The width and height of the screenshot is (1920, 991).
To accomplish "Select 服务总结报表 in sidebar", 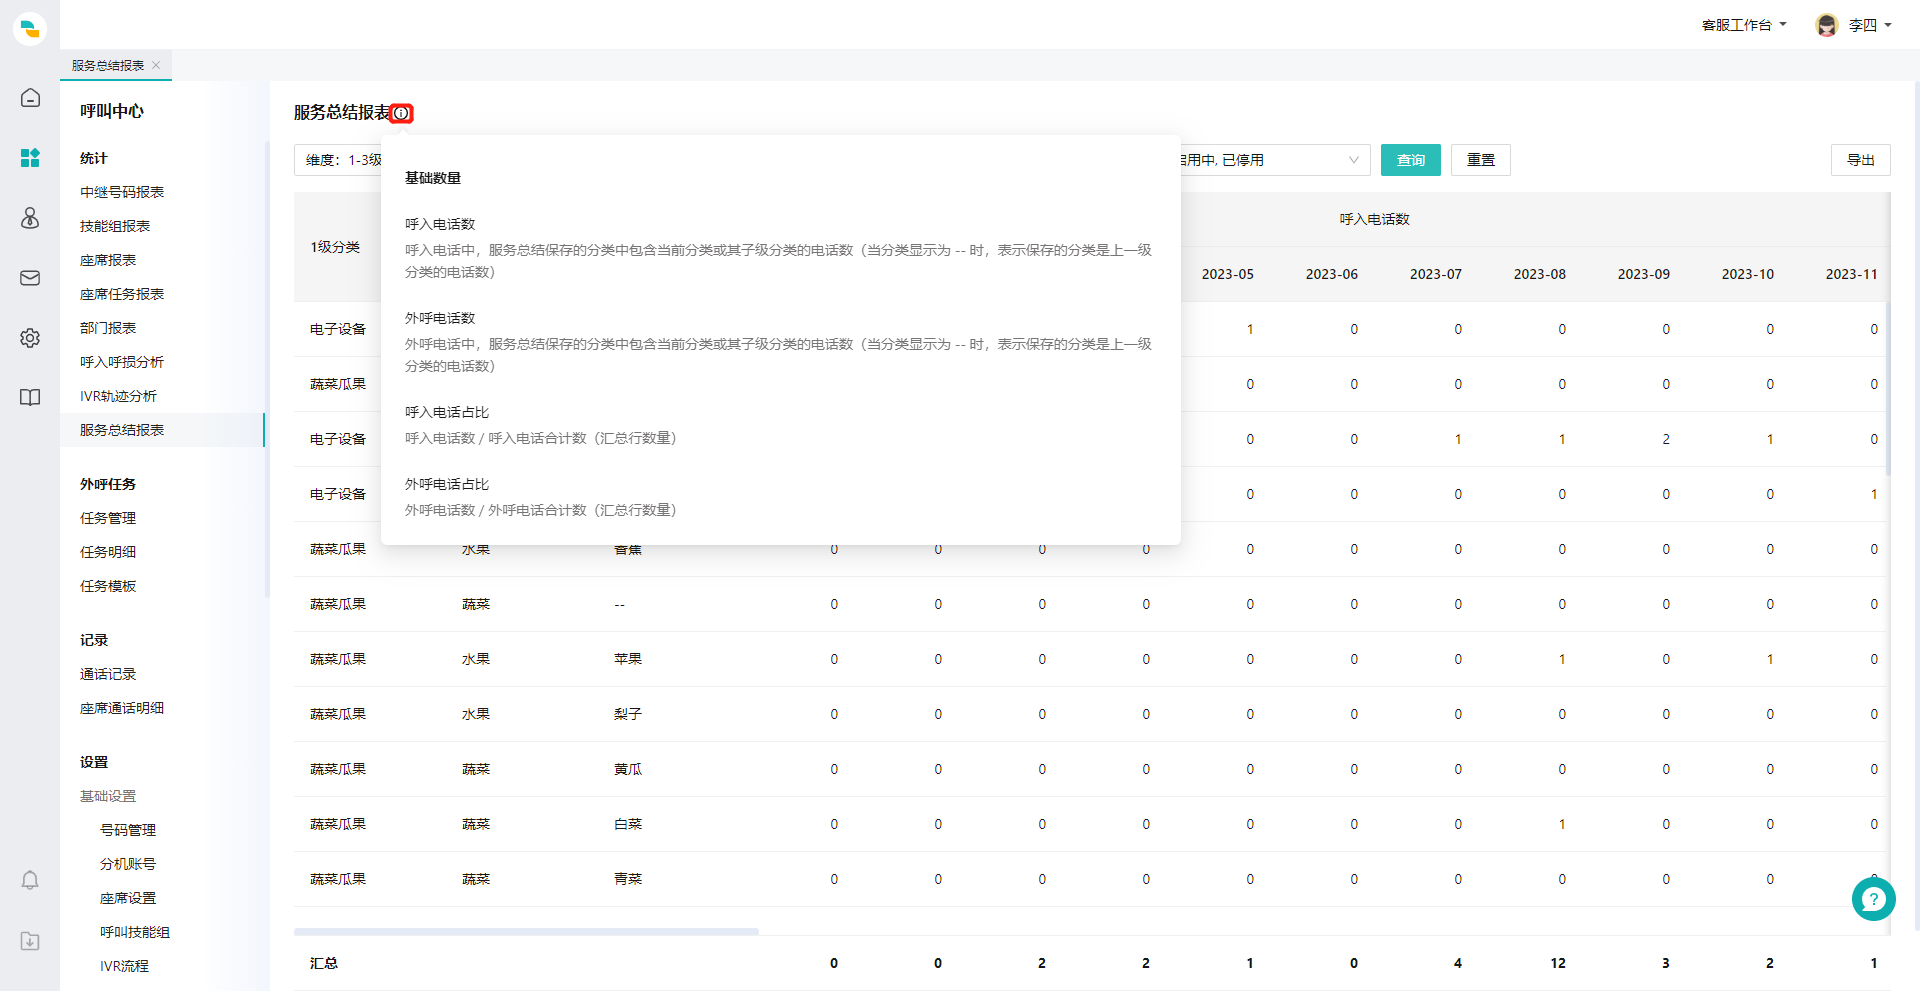I will click(162, 430).
